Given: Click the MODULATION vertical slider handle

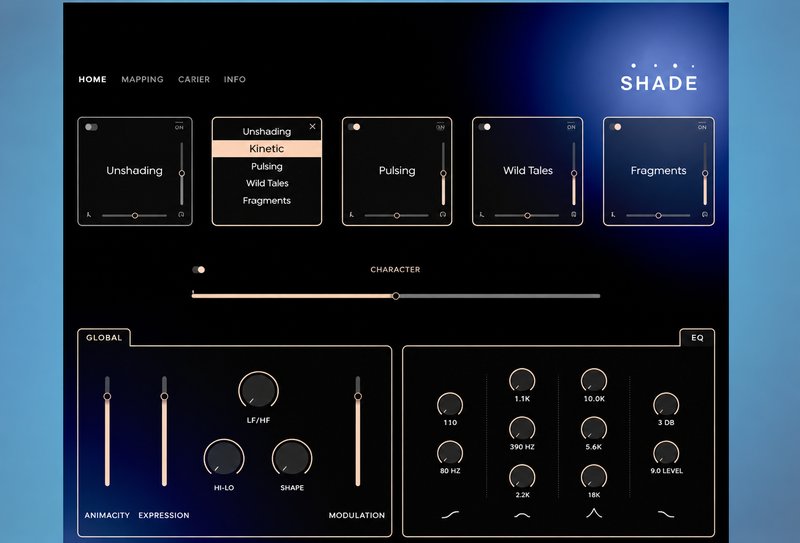Looking at the screenshot, I should click(x=358, y=396).
